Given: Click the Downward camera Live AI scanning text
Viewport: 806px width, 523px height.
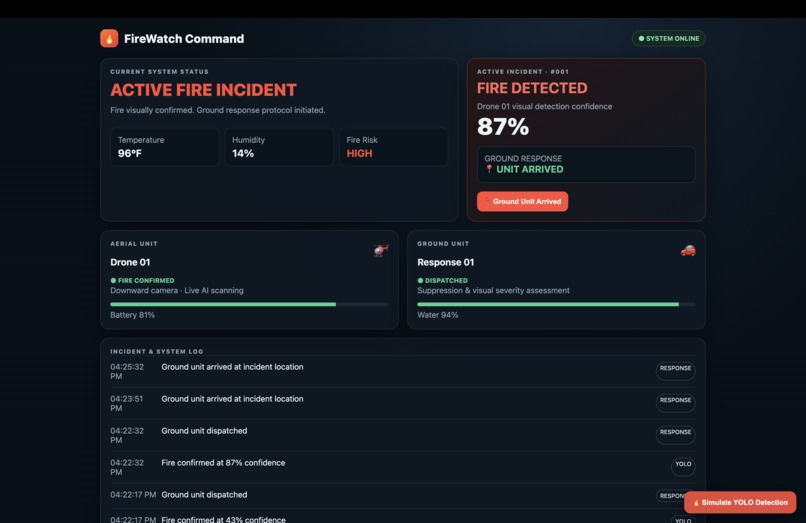Looking at the screenshot, I should (x=177, y=291).
